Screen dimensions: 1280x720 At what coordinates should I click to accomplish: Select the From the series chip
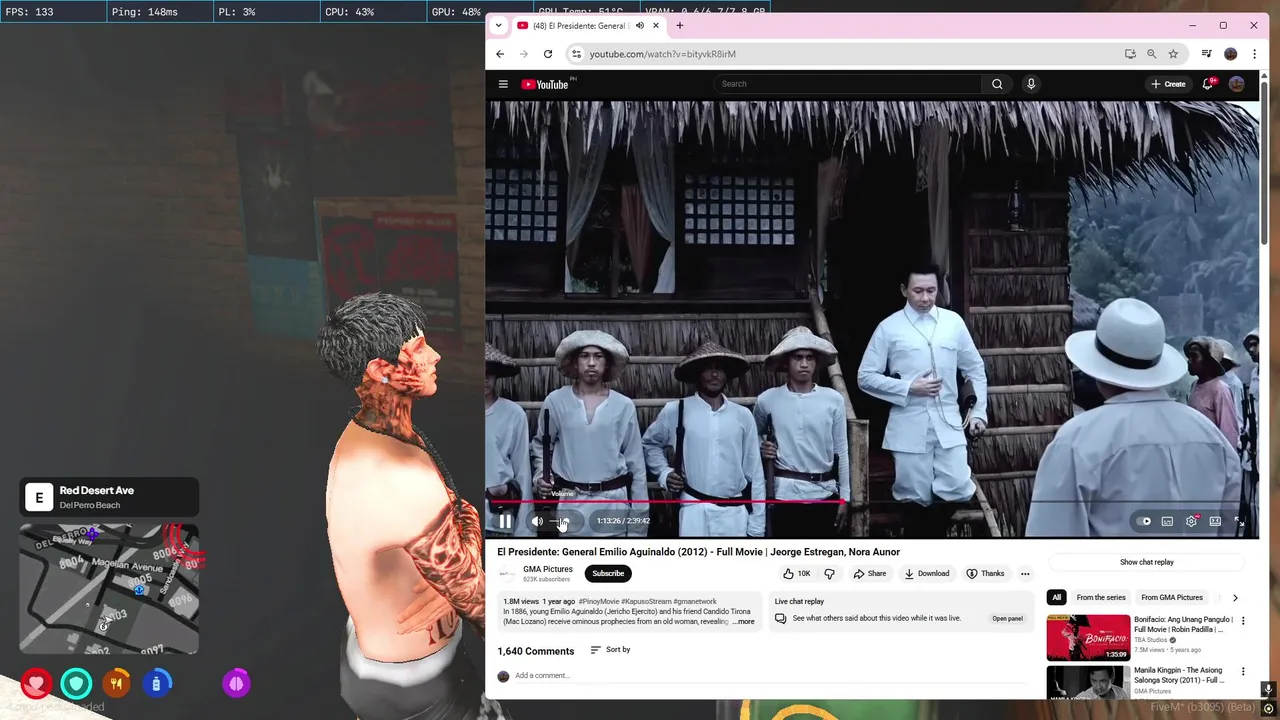tap(1101, 598)
